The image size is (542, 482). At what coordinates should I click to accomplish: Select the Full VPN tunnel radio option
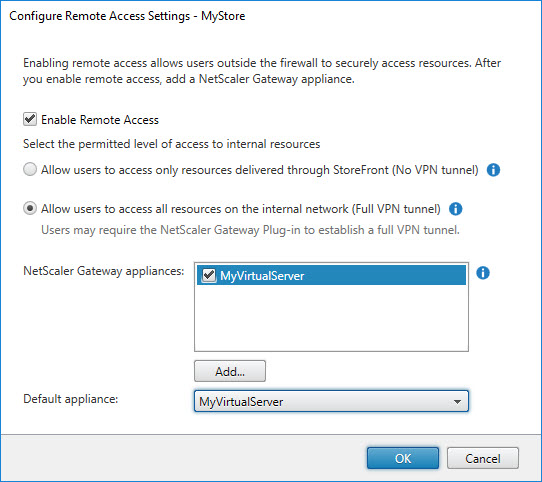30,208
